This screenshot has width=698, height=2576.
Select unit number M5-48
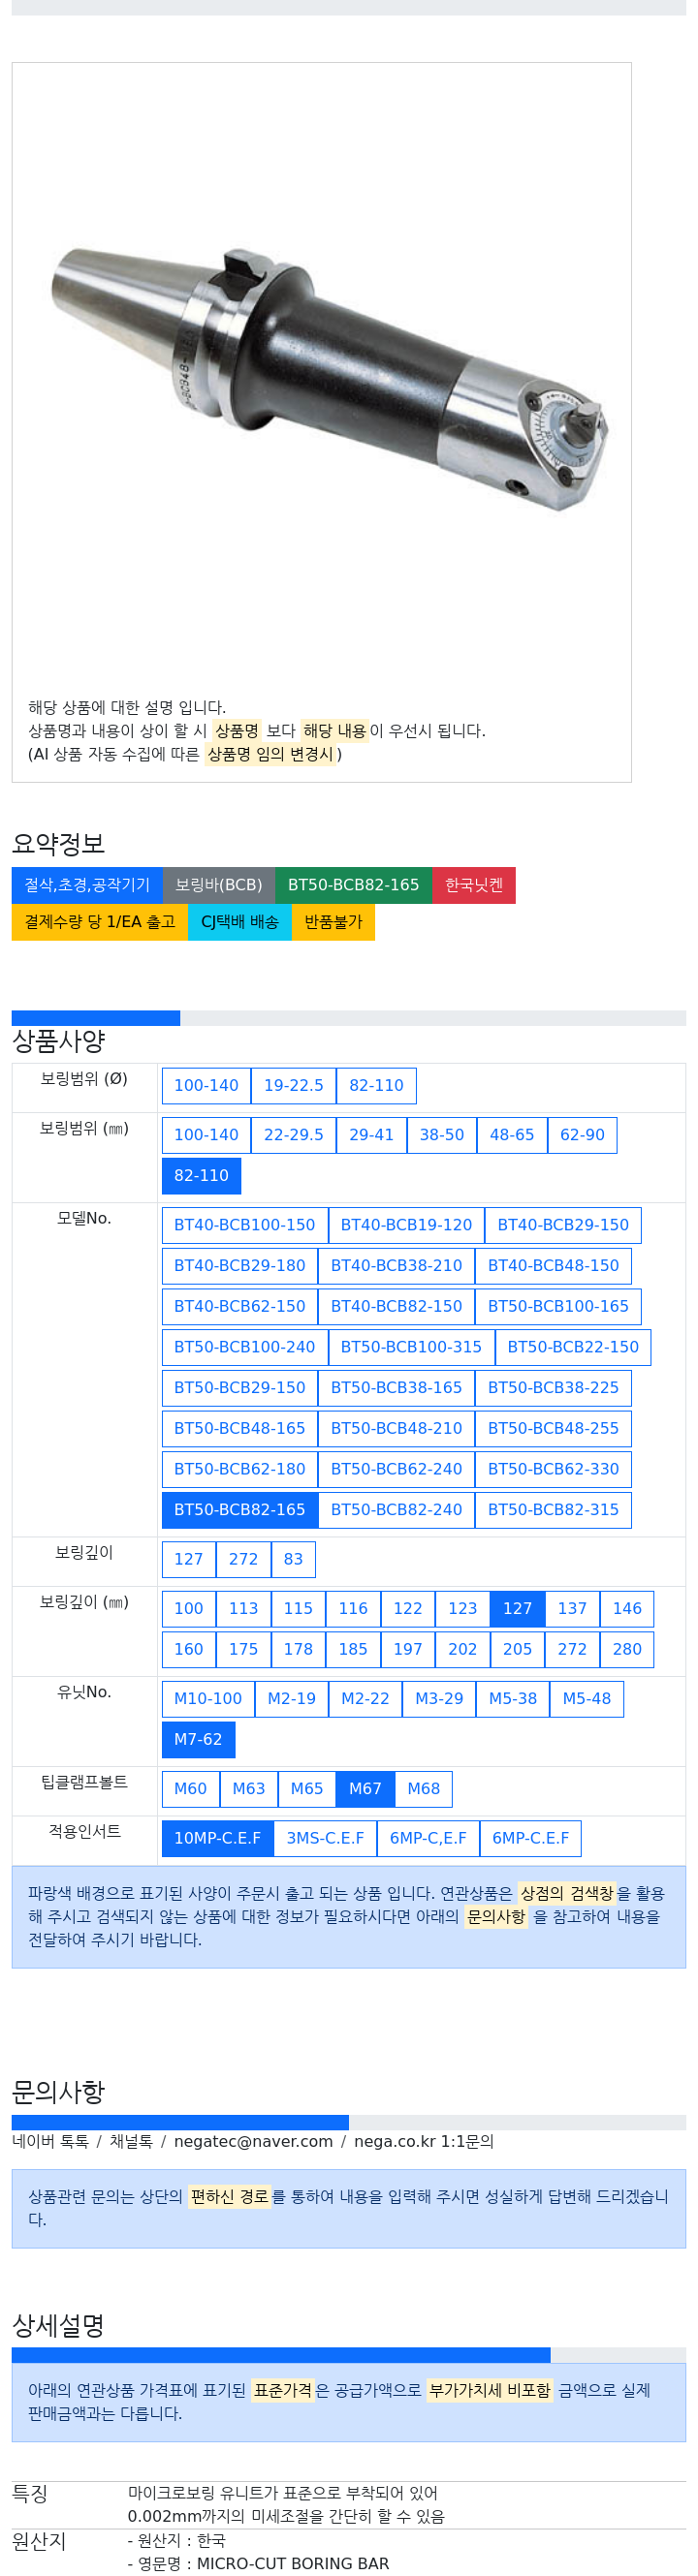(x=587, y=1700)
